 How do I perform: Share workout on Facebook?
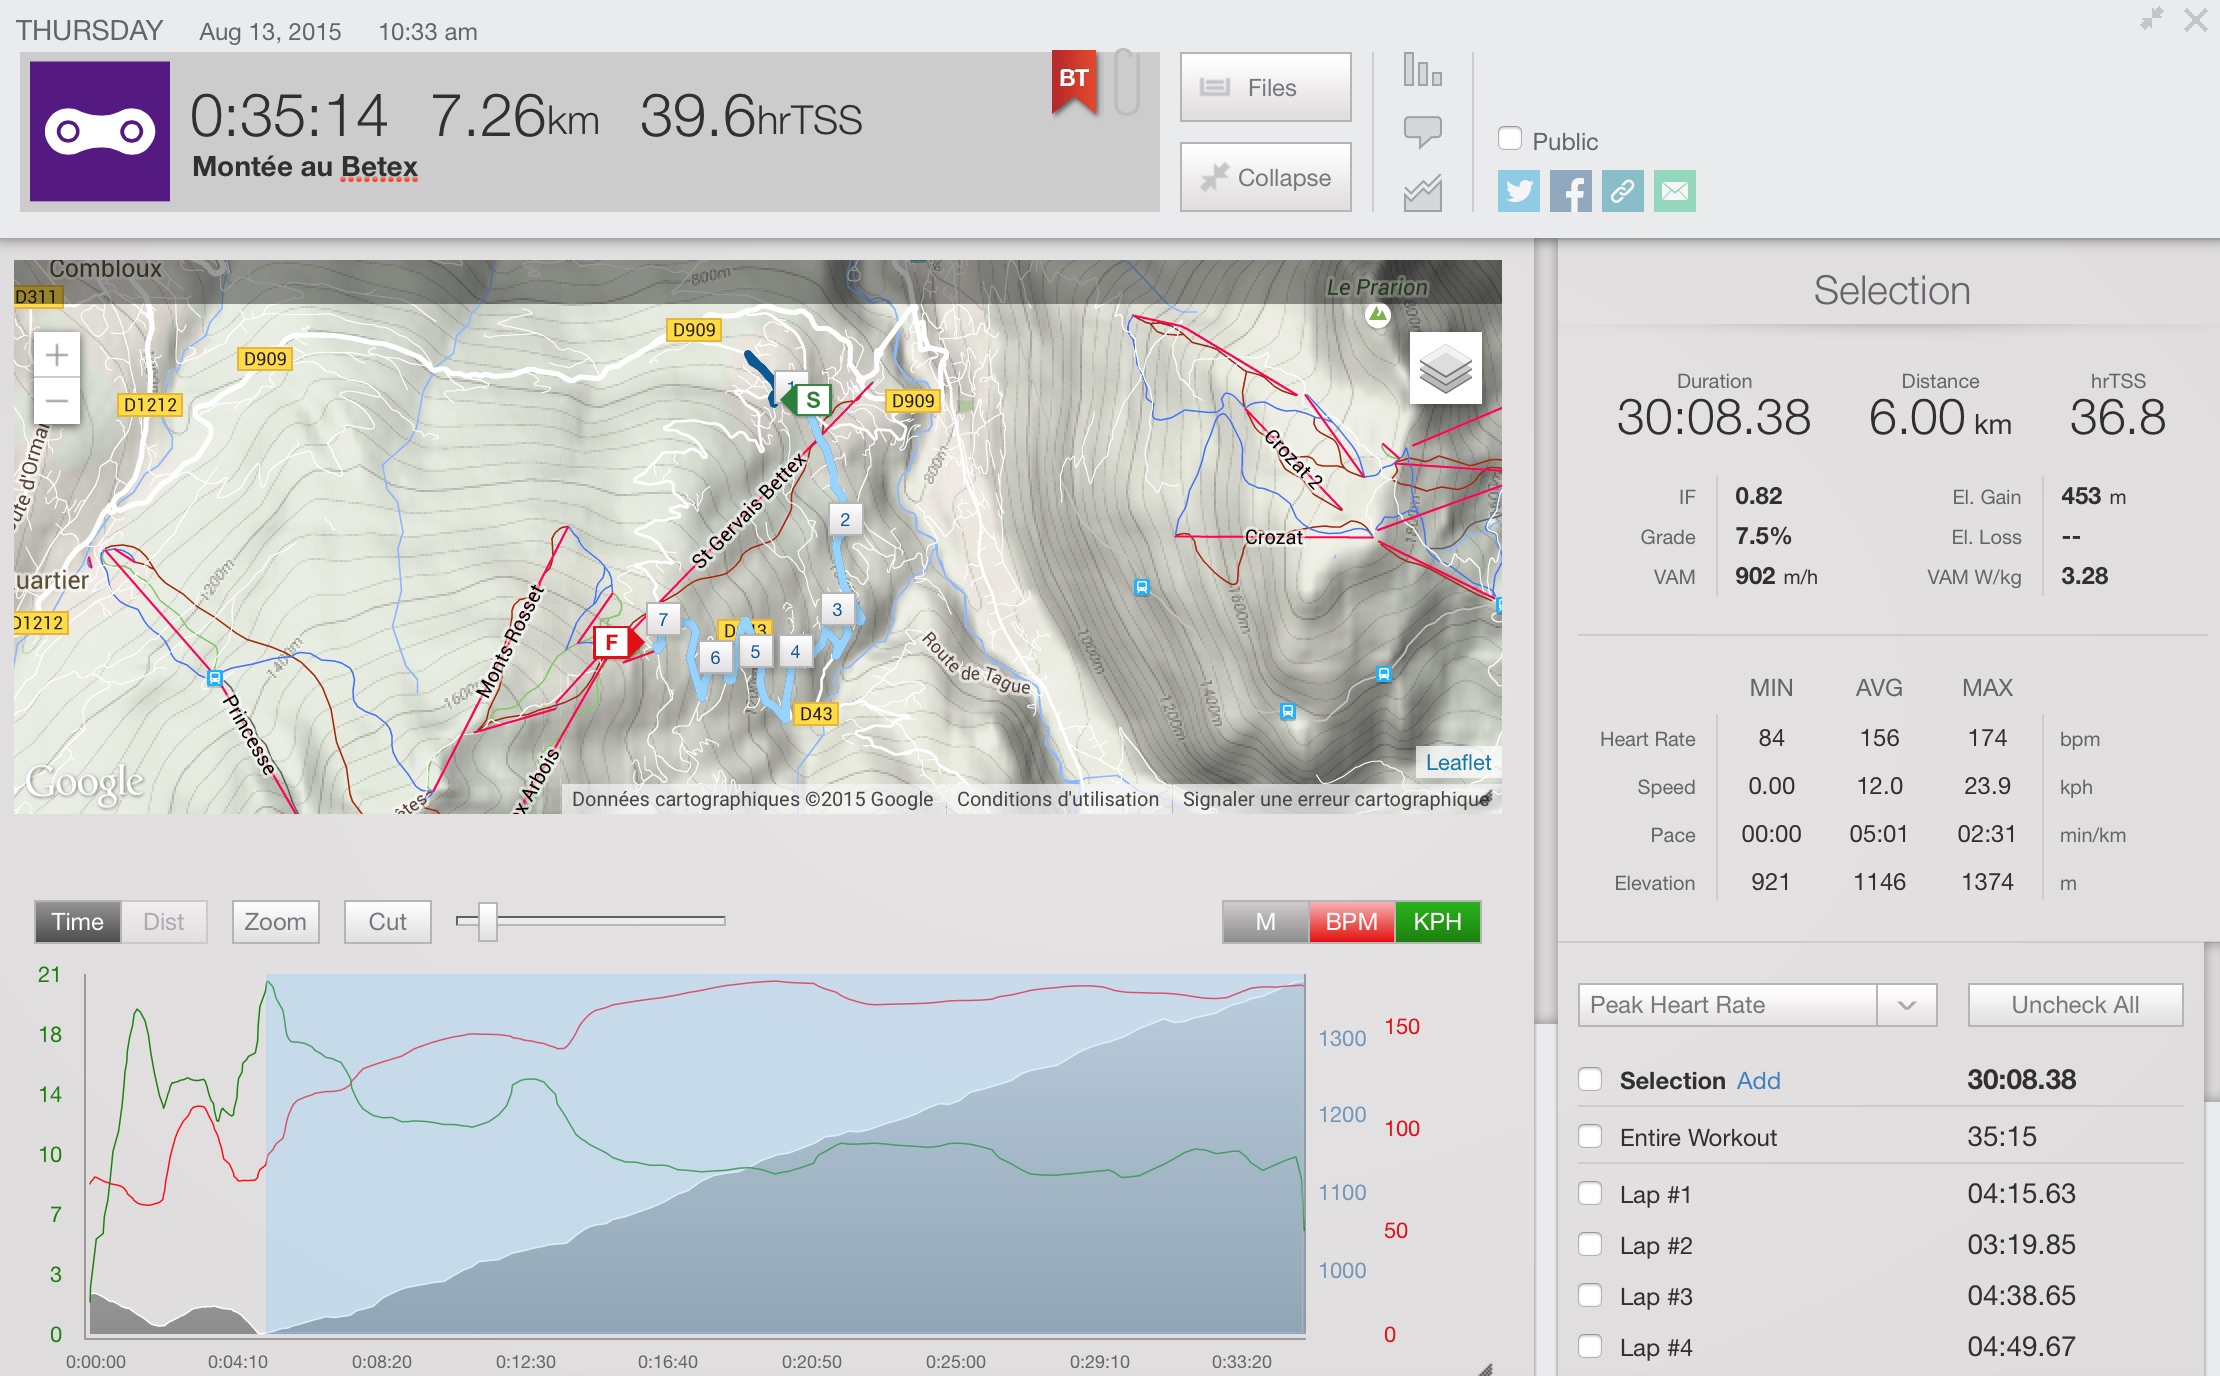pyautogui.click(x=1570, y=191)
